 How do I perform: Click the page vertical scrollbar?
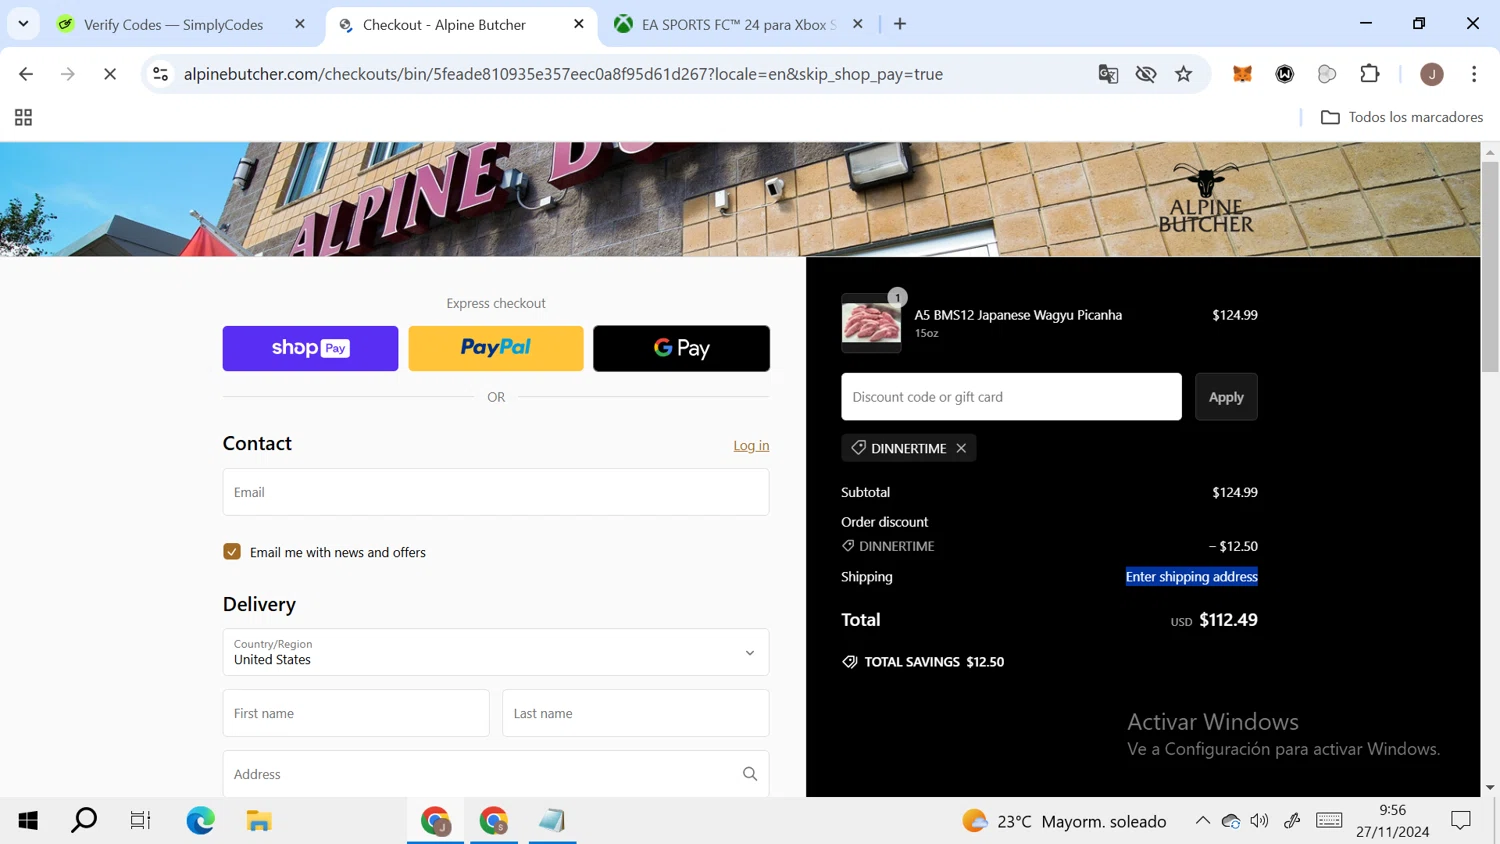tap(1490, 265)
